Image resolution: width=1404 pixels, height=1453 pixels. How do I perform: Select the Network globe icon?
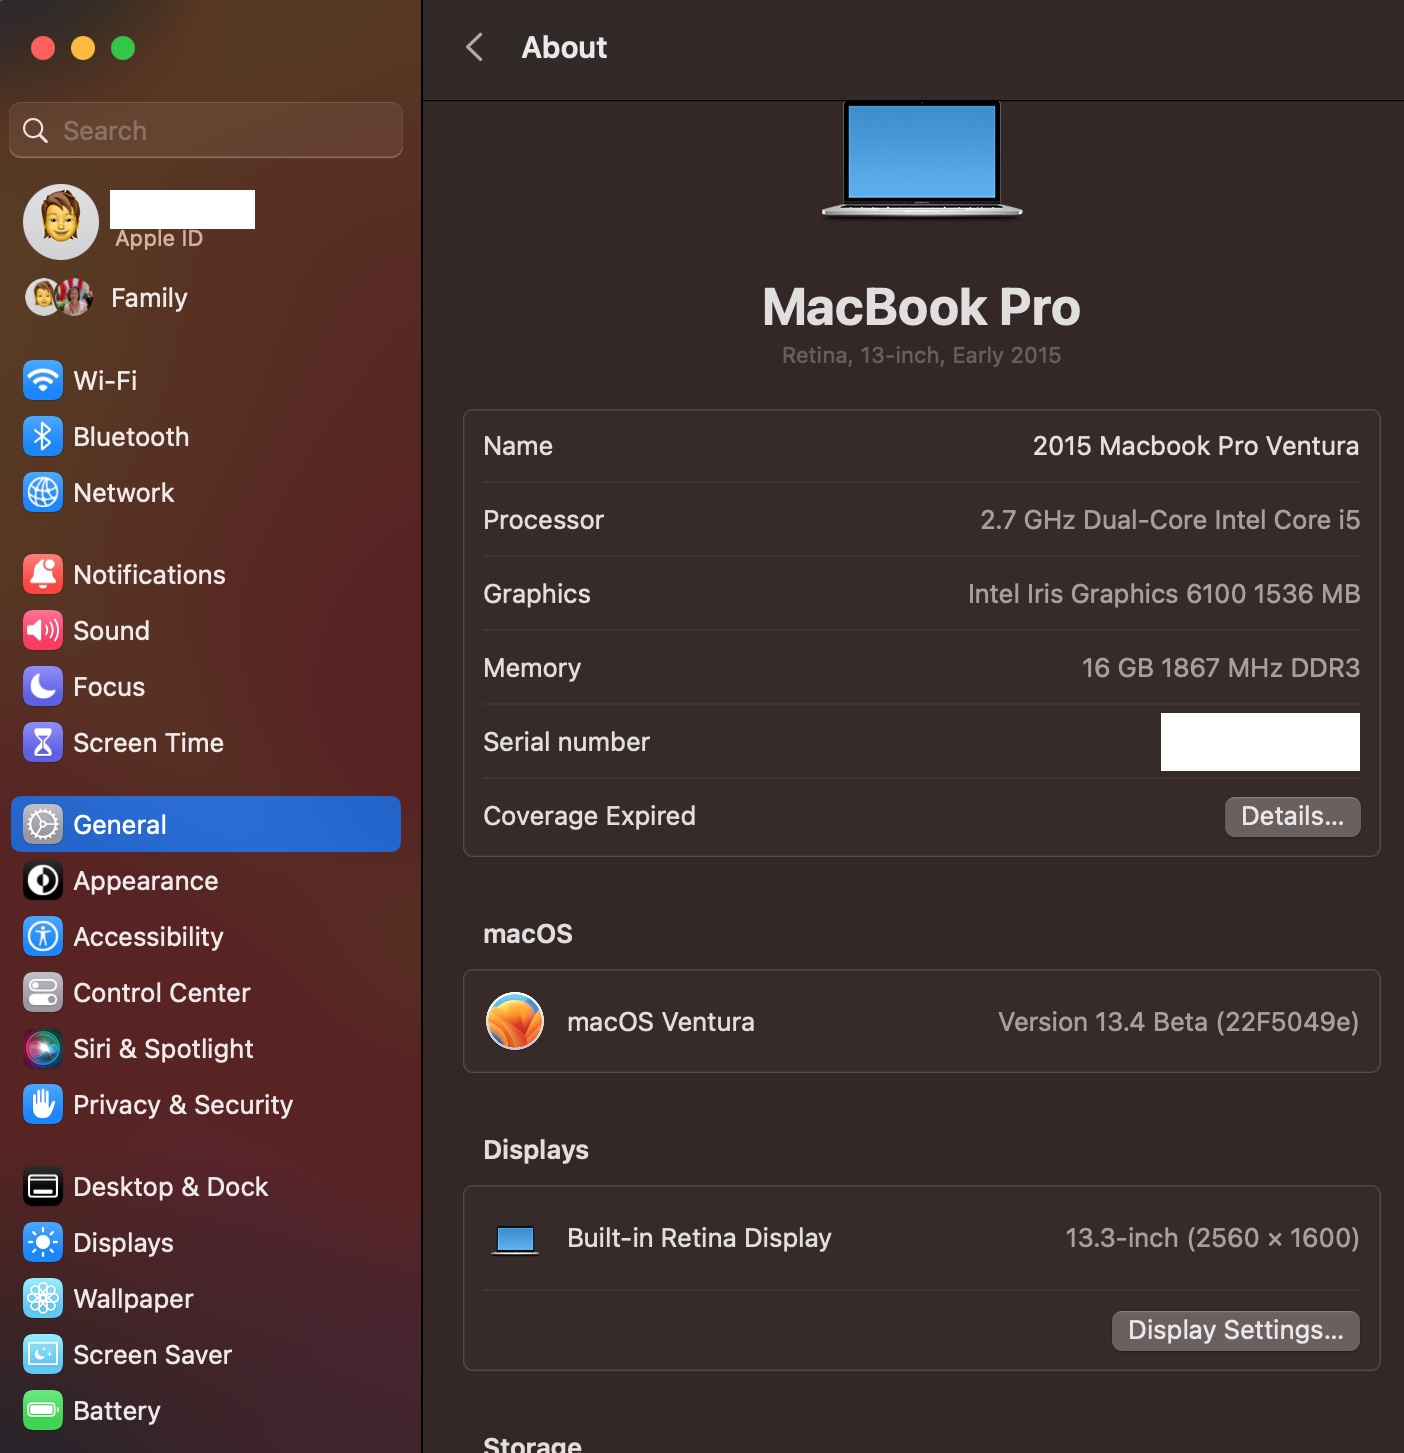pos(43,493)
